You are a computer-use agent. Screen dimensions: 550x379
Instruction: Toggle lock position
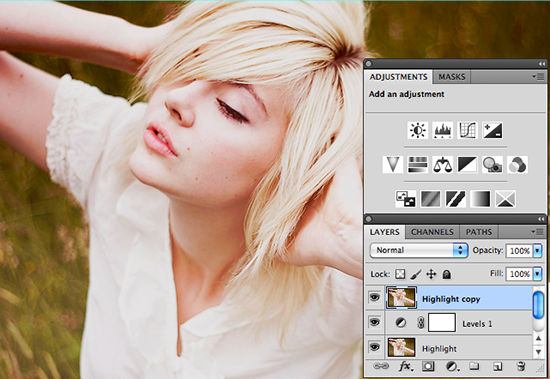click(431, 274)
